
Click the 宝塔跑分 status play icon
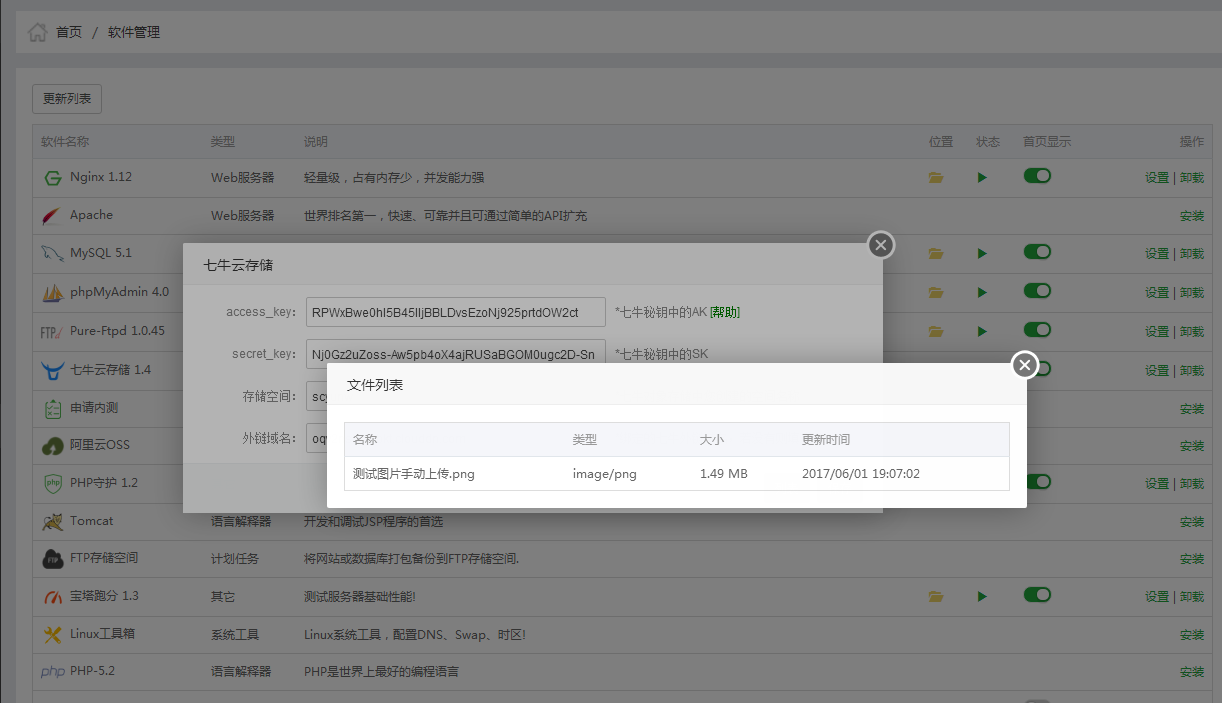click(982, 597)
